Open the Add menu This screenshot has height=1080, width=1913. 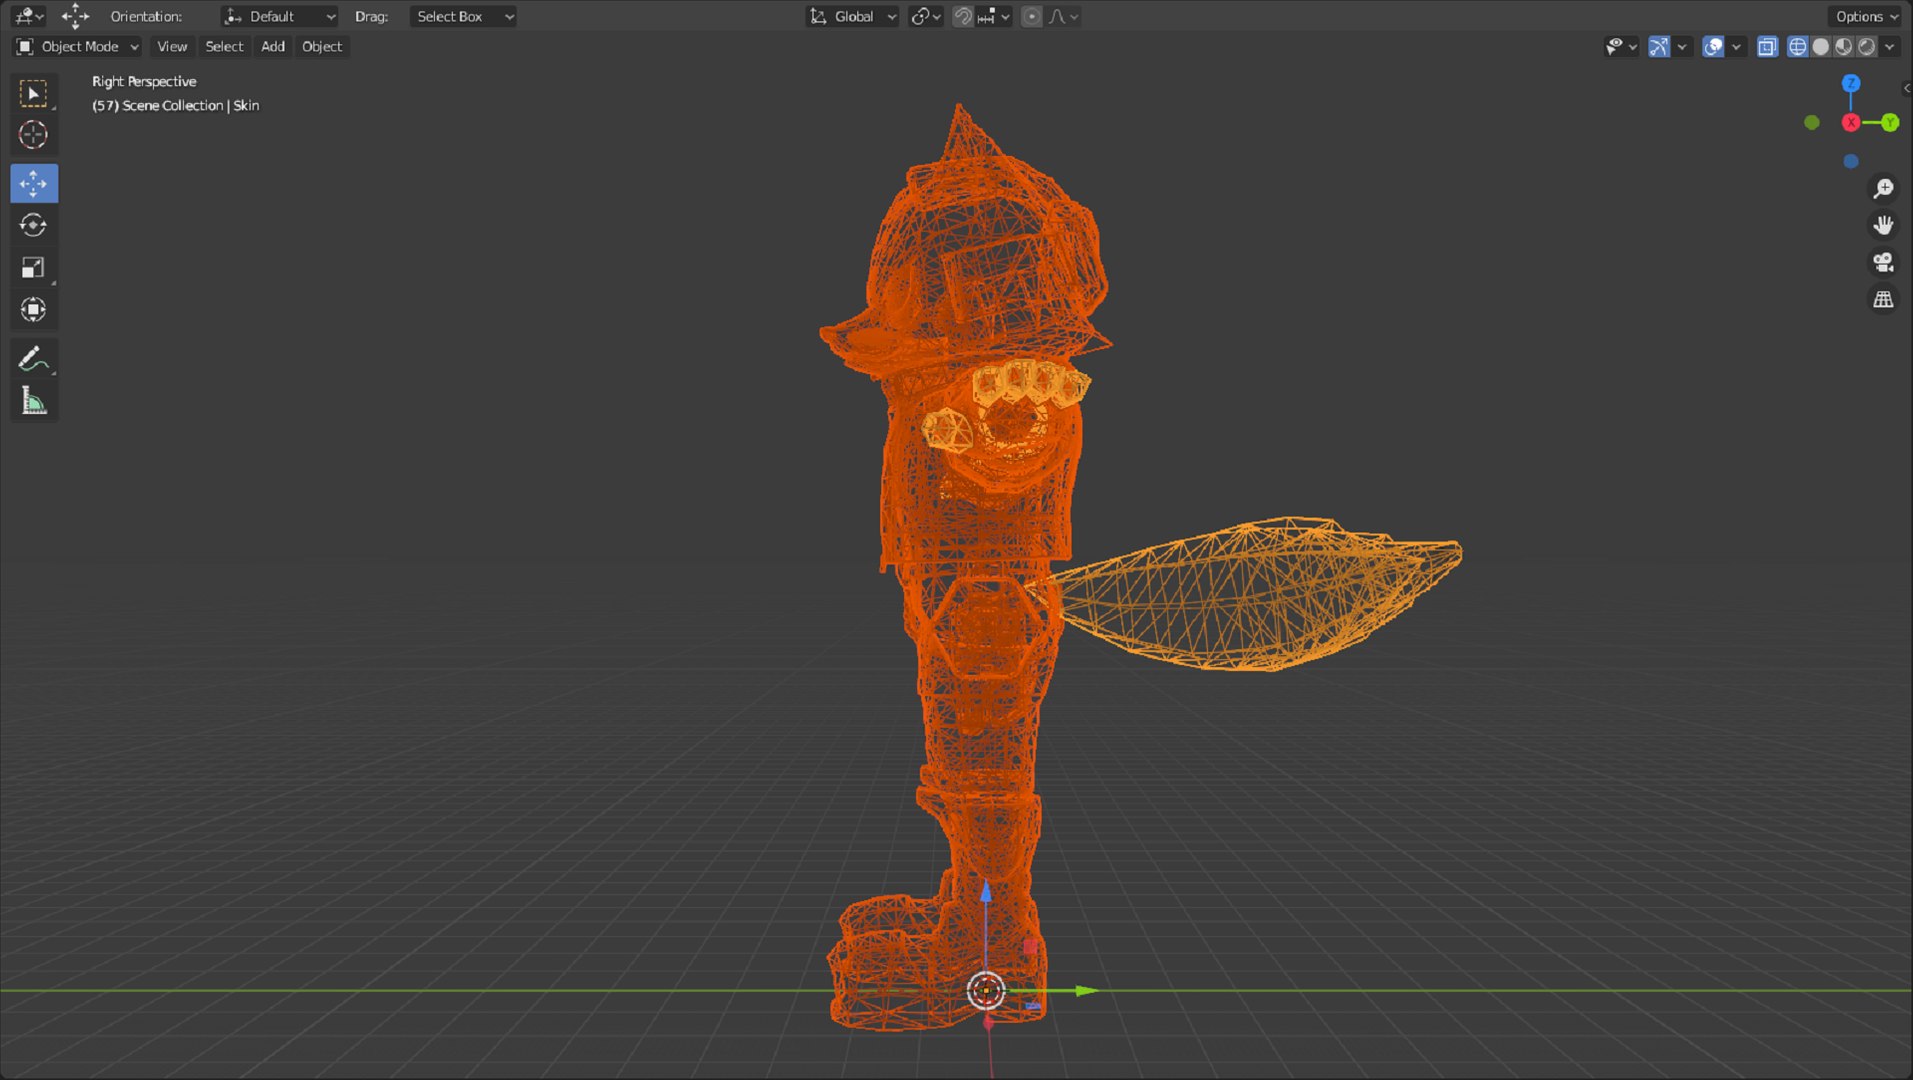coord(273,46)
